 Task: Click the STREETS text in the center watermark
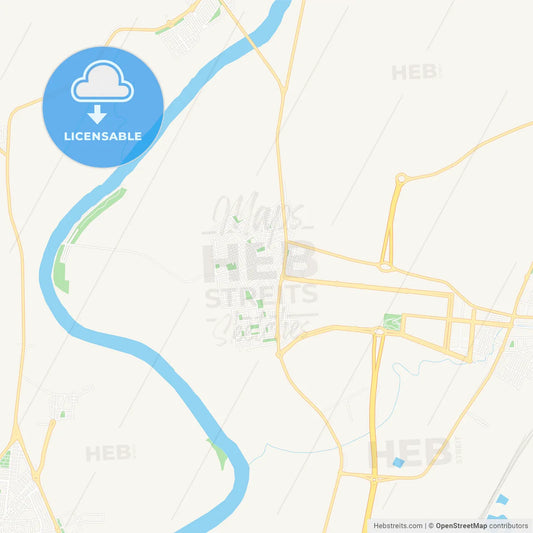pyautogui.click(x=261, y=295)
